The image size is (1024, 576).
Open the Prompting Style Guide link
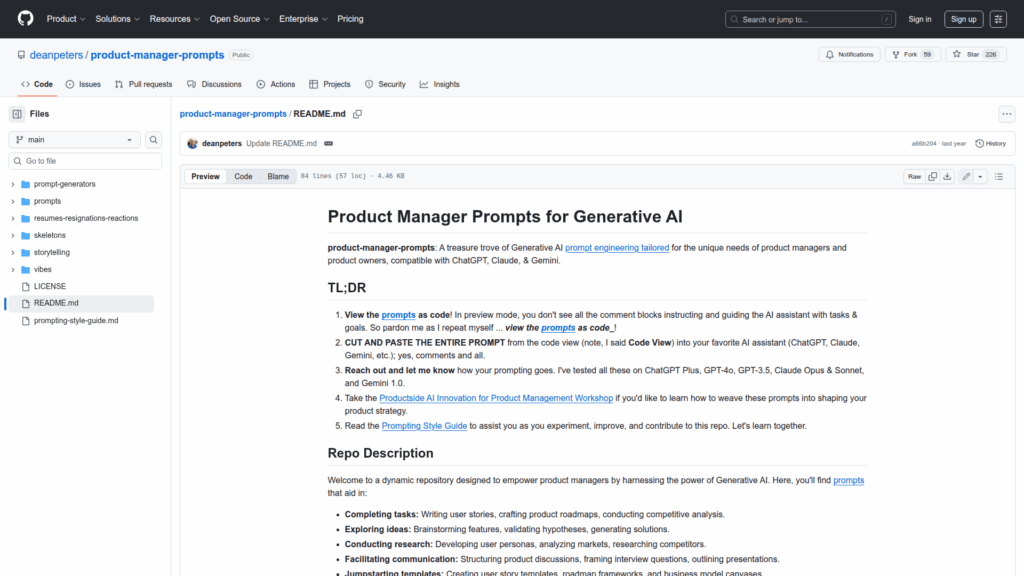pos(424,426)
